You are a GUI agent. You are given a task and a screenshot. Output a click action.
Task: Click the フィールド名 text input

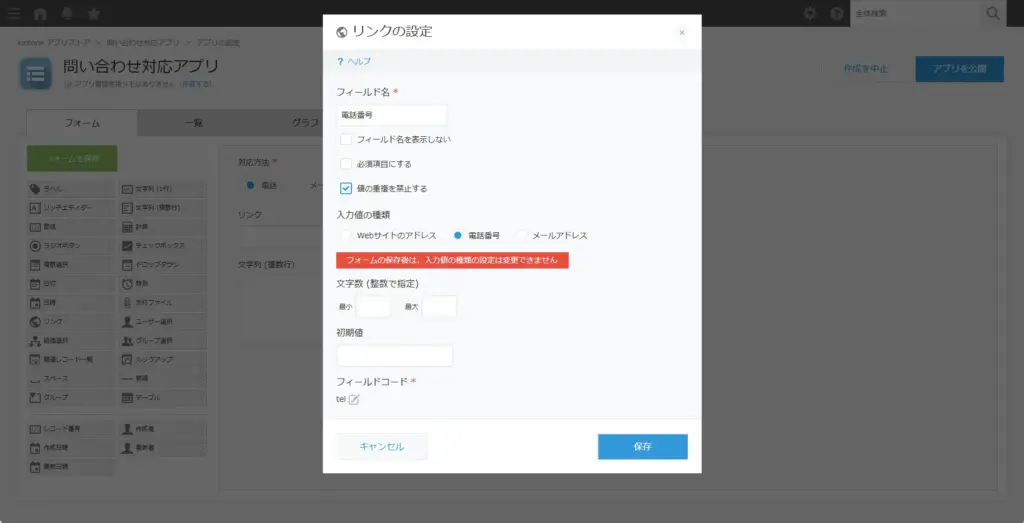(392, 114)
